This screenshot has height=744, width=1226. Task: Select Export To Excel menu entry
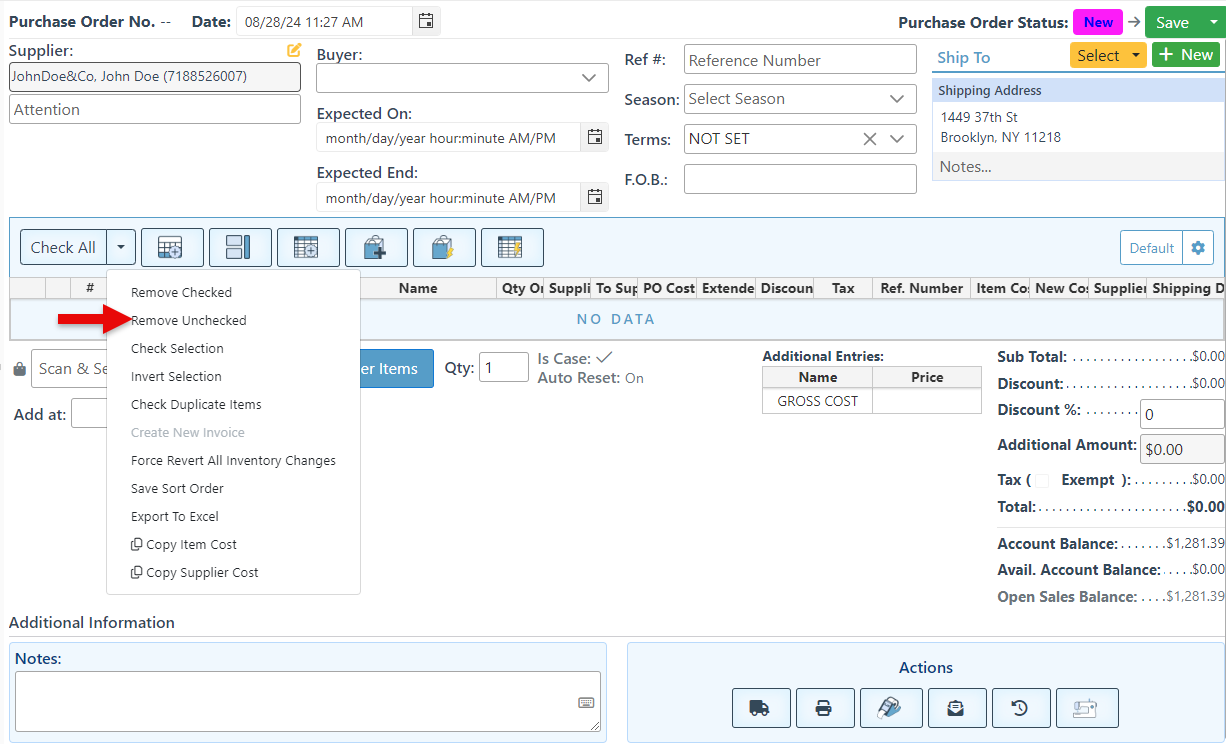tap(174, 517)
